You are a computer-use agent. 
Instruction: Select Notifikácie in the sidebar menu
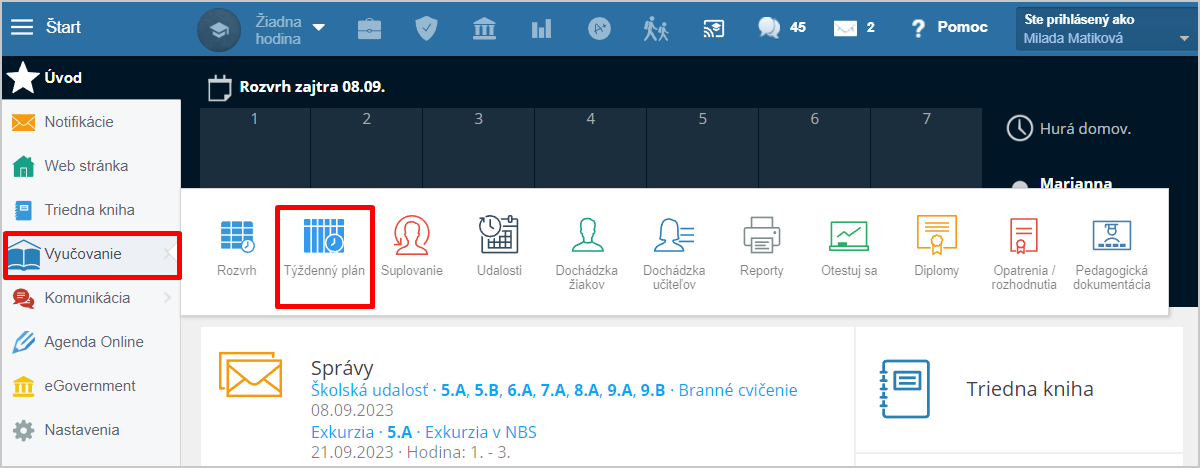[92, 122]
